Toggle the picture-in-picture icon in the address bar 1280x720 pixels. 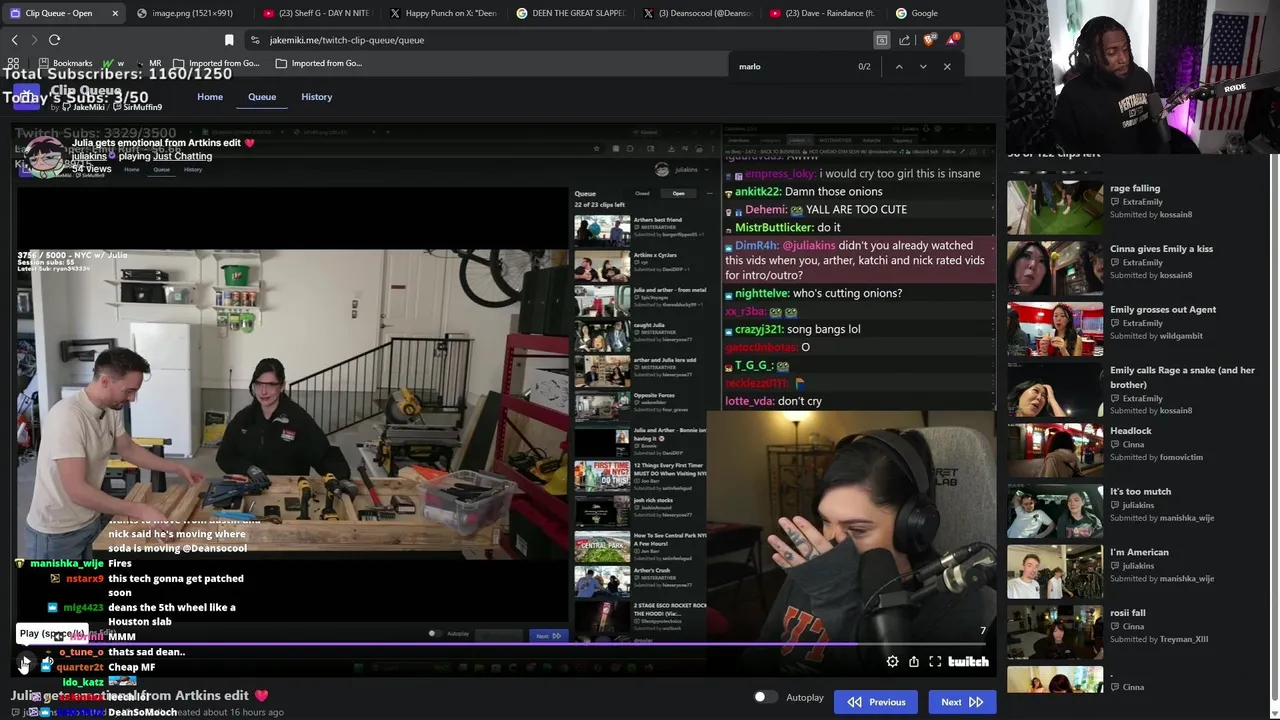tap(882, 40)
